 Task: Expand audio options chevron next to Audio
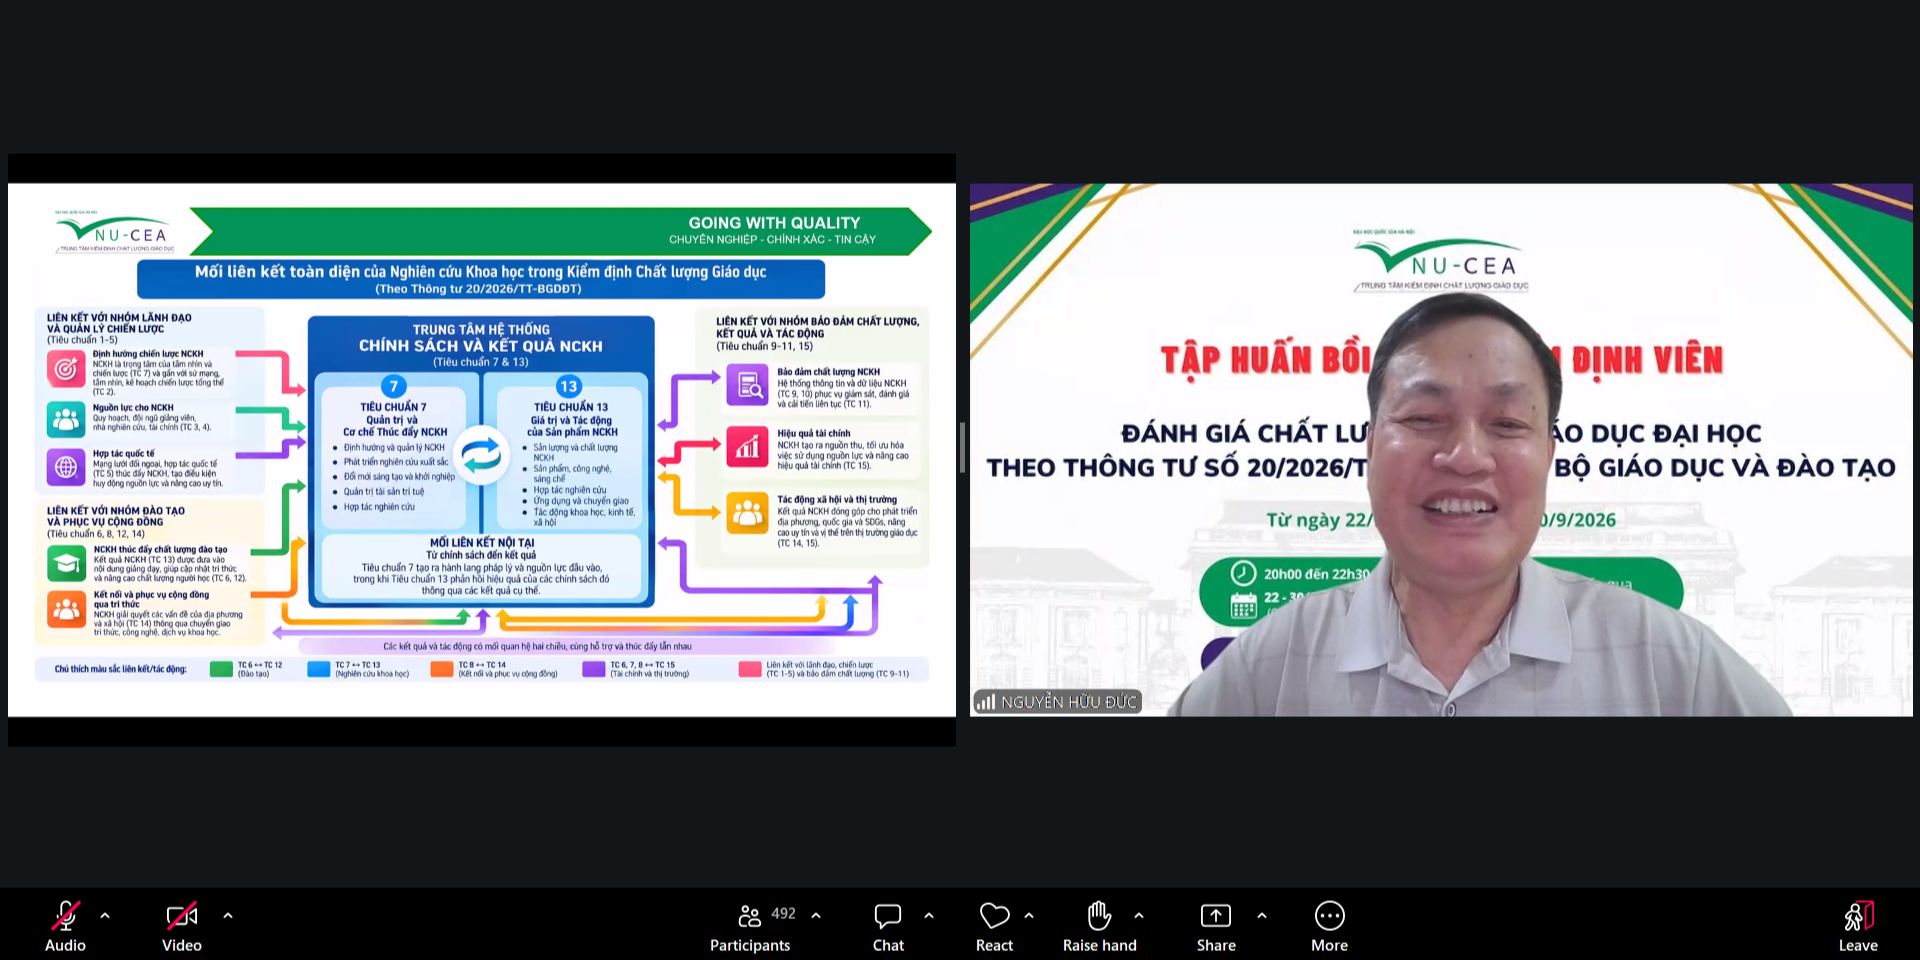coord(105,915)
